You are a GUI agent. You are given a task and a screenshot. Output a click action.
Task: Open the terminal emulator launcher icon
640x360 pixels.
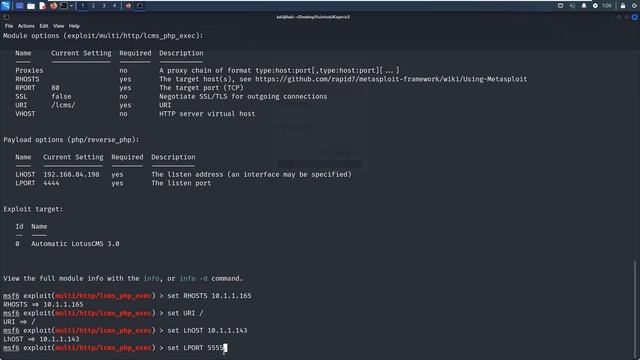[64, 6]
